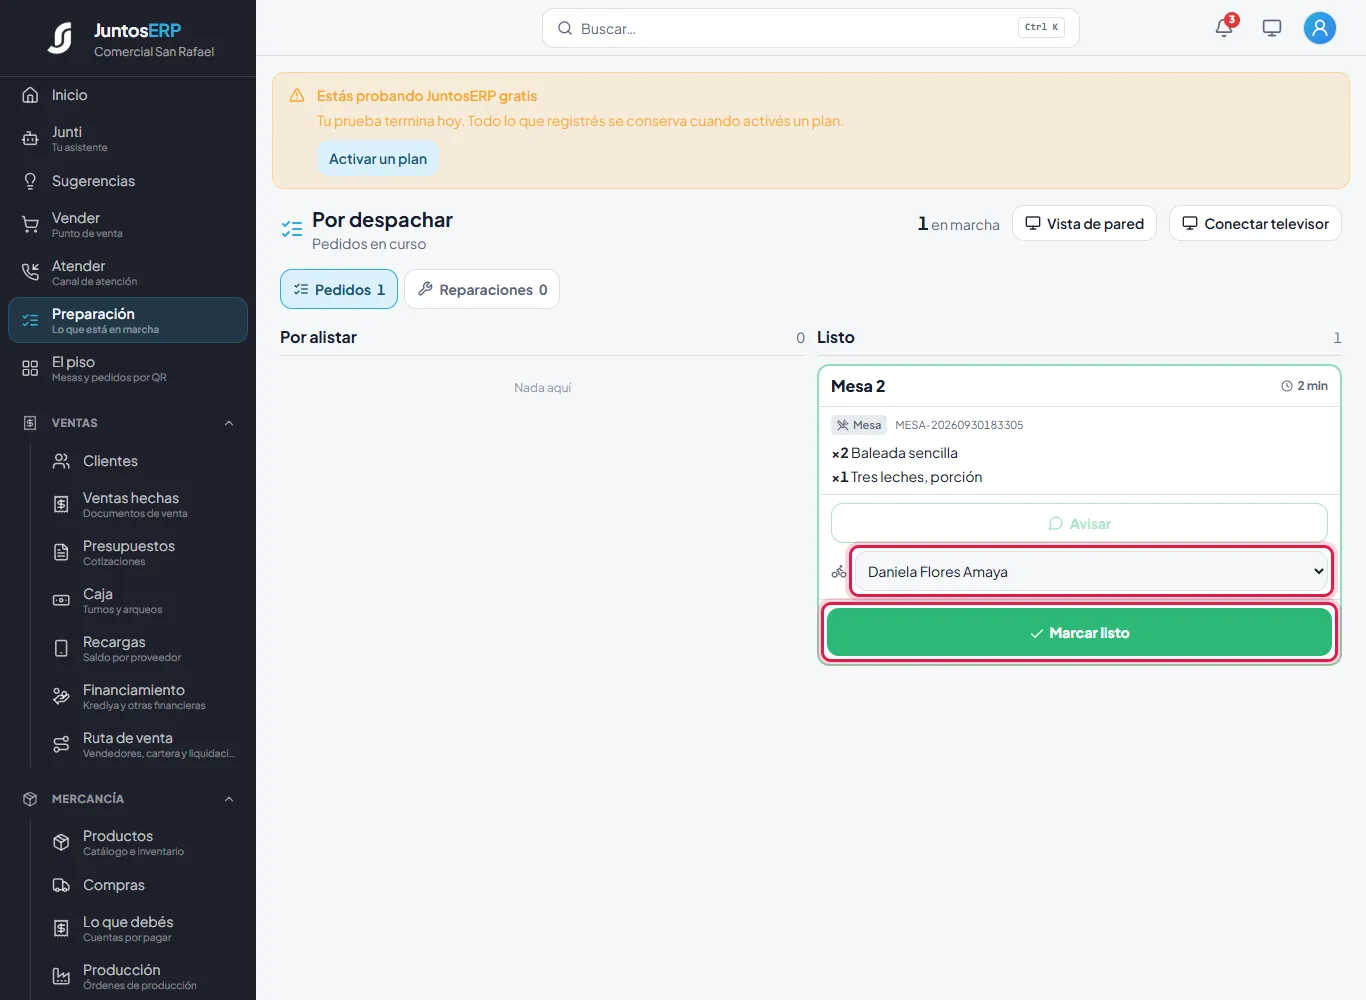Click the monitor icon in top bar
The height and width of the screenshot is (1000, 1366).
(x=1272, y=28)
